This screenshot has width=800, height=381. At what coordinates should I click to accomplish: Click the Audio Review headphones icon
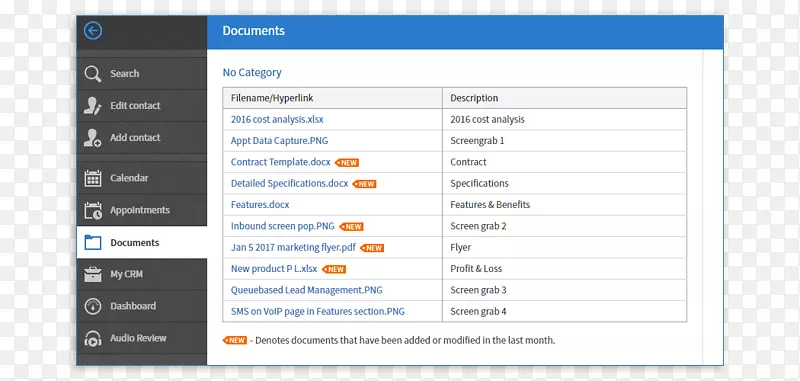click(93, 338)
